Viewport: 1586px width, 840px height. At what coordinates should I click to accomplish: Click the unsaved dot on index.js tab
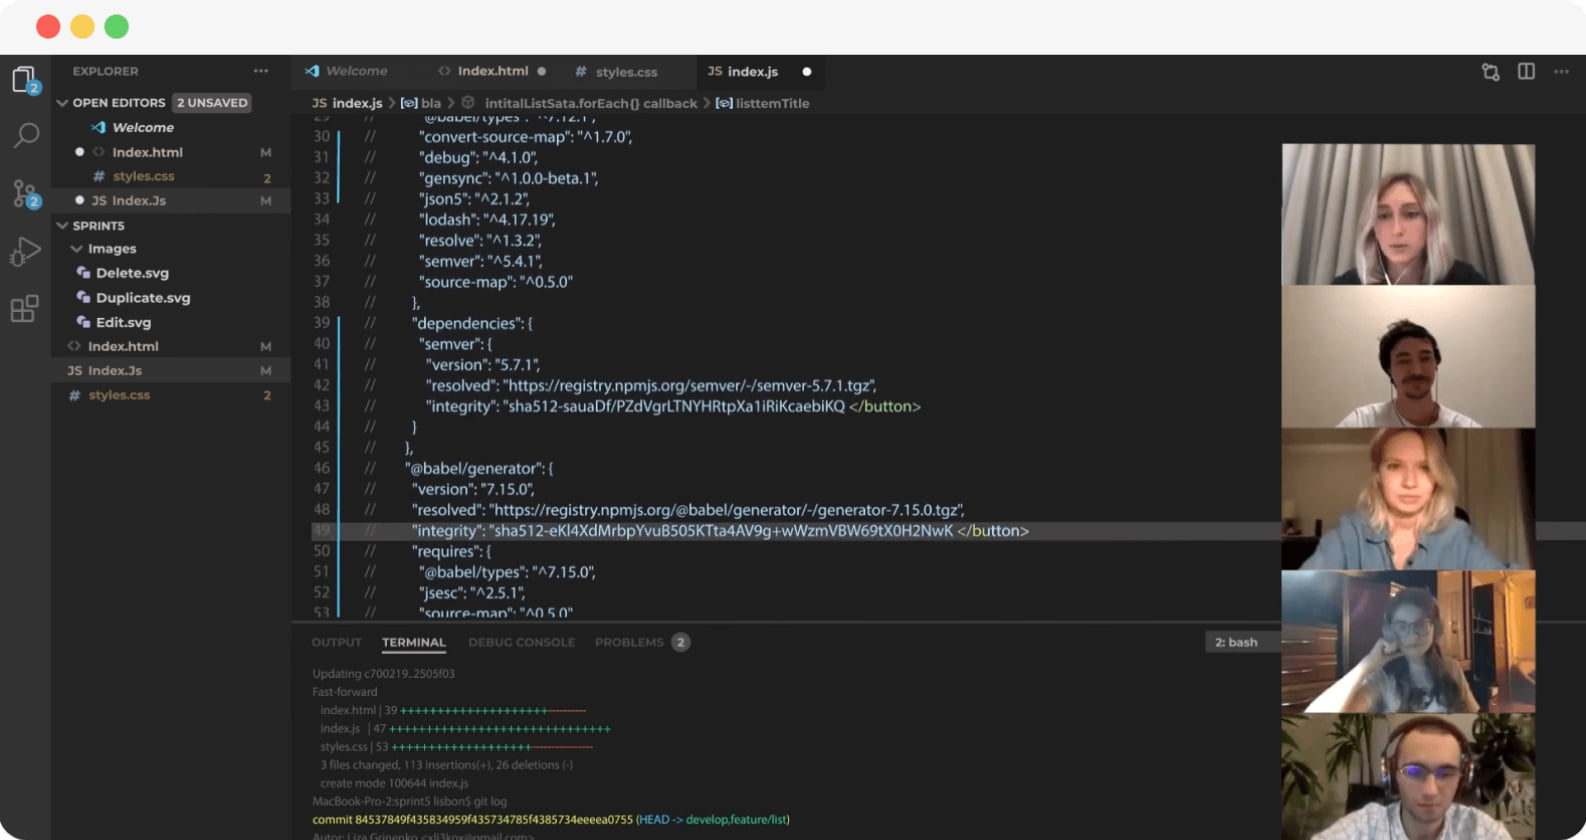(x=807, y=72)
